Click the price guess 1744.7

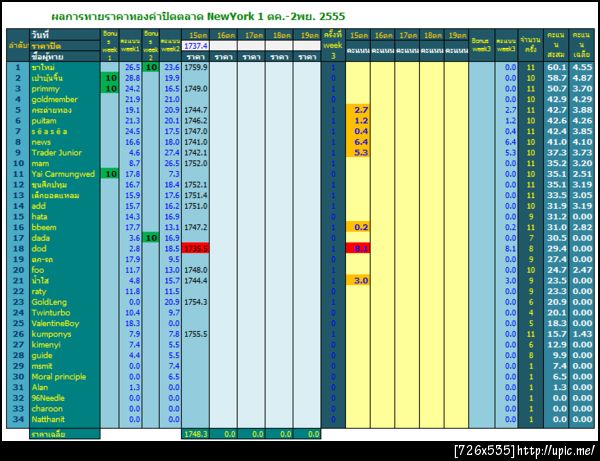point(196,110)
